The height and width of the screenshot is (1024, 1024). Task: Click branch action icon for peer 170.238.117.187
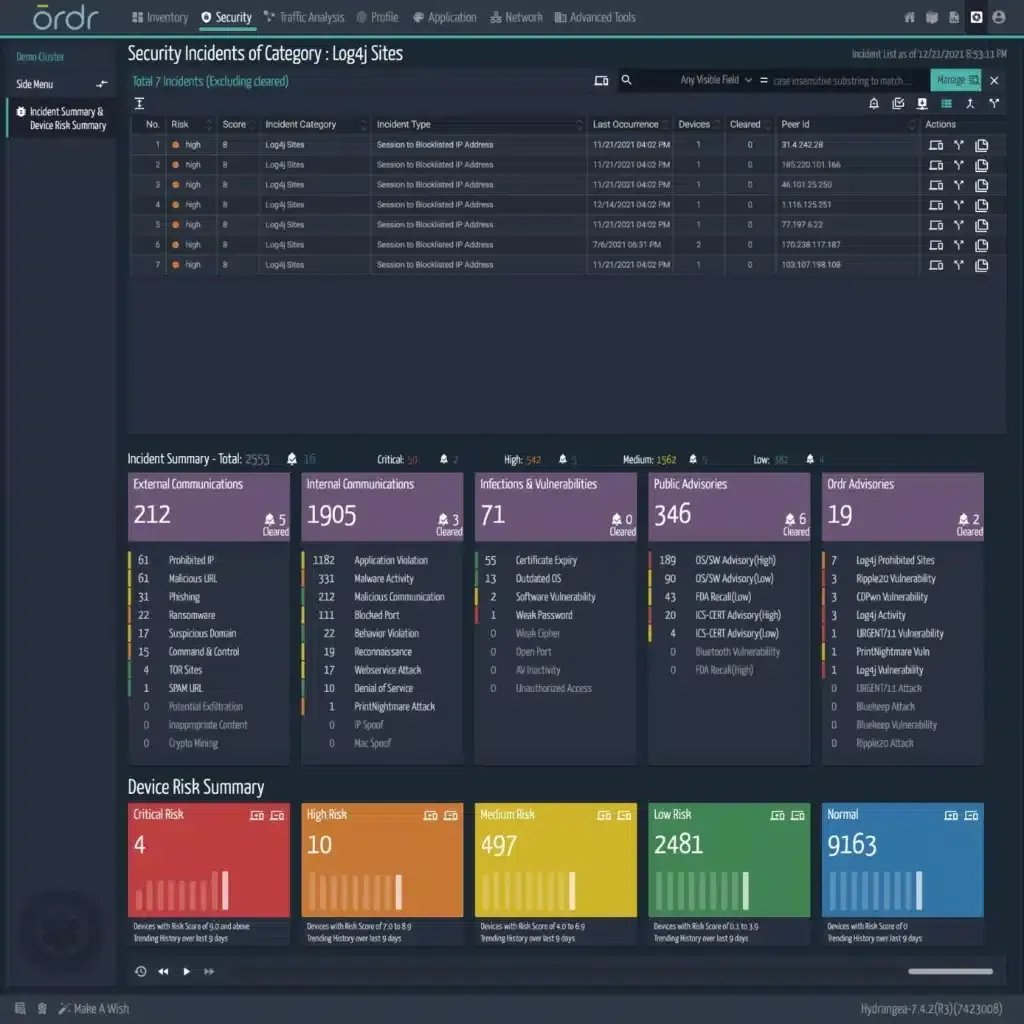(x=959, y=245)
